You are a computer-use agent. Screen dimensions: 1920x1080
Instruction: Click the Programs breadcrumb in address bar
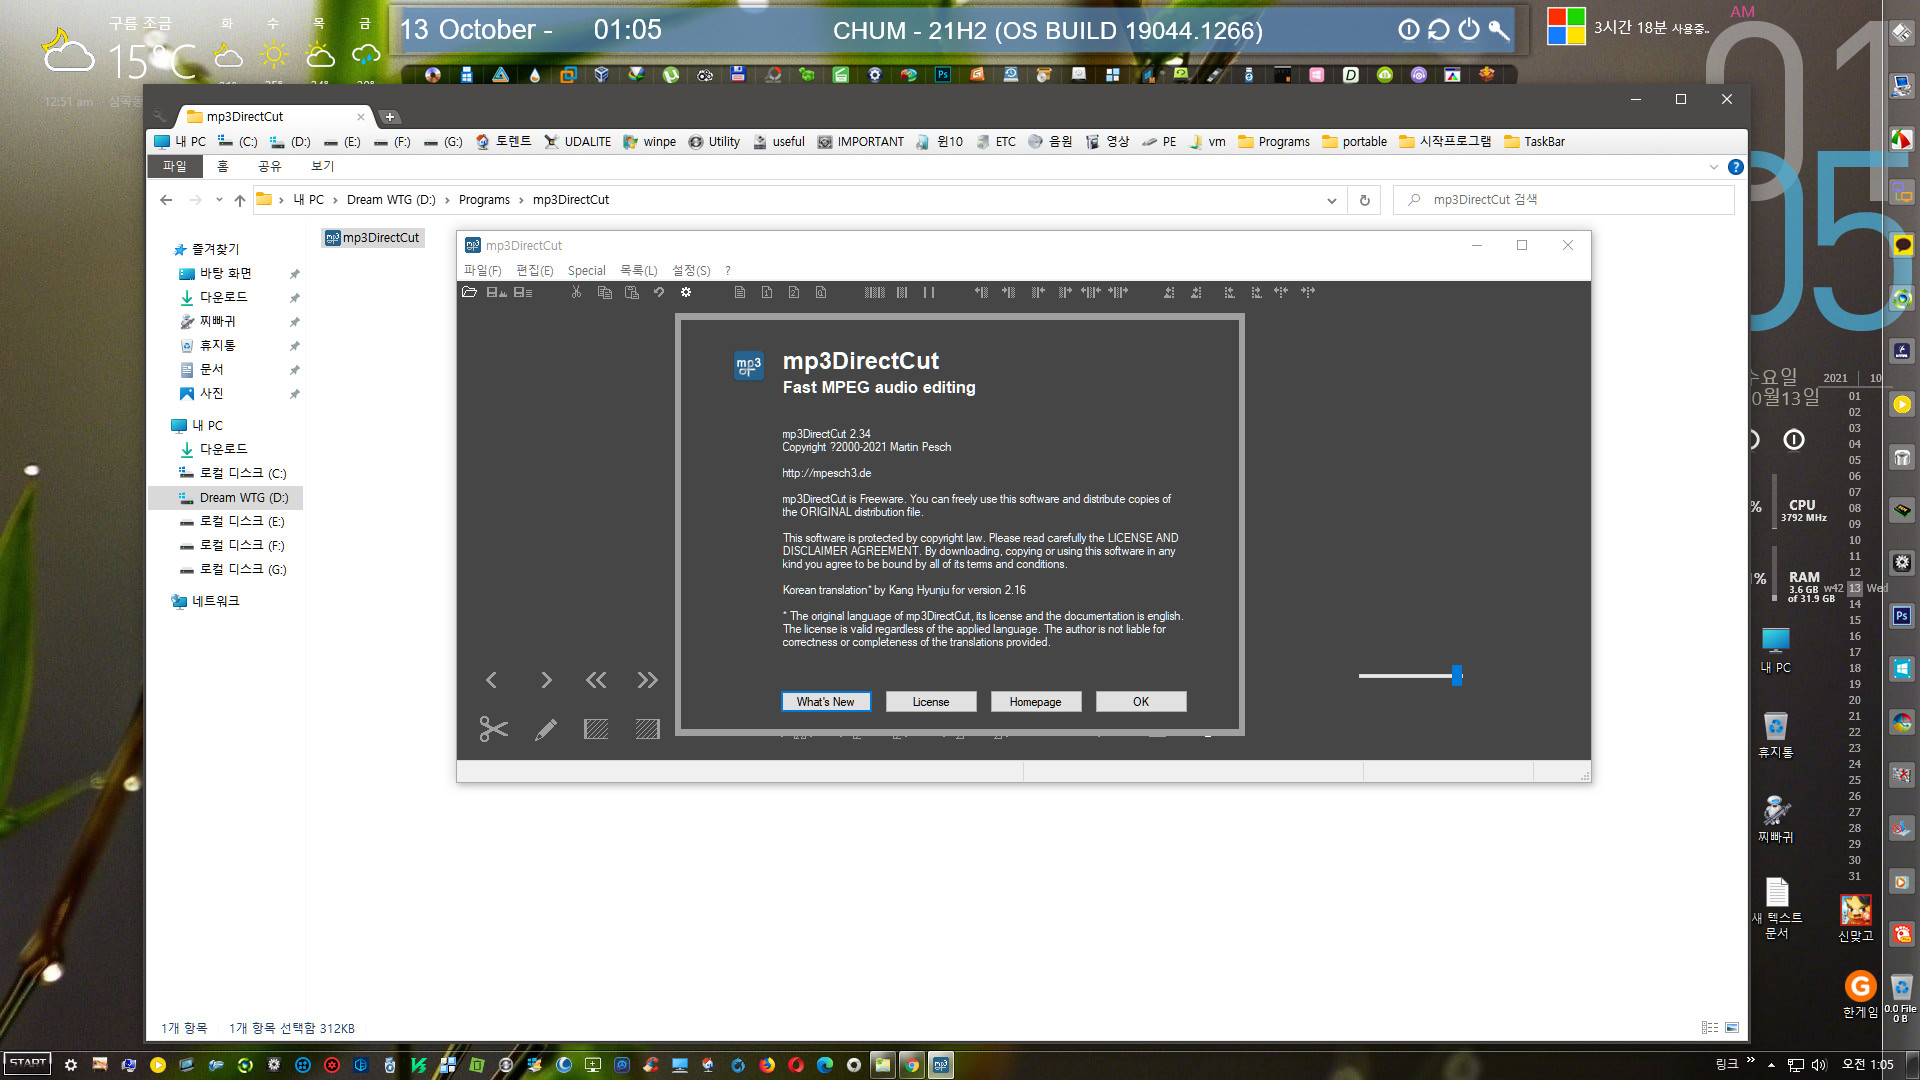pos(484,200)
